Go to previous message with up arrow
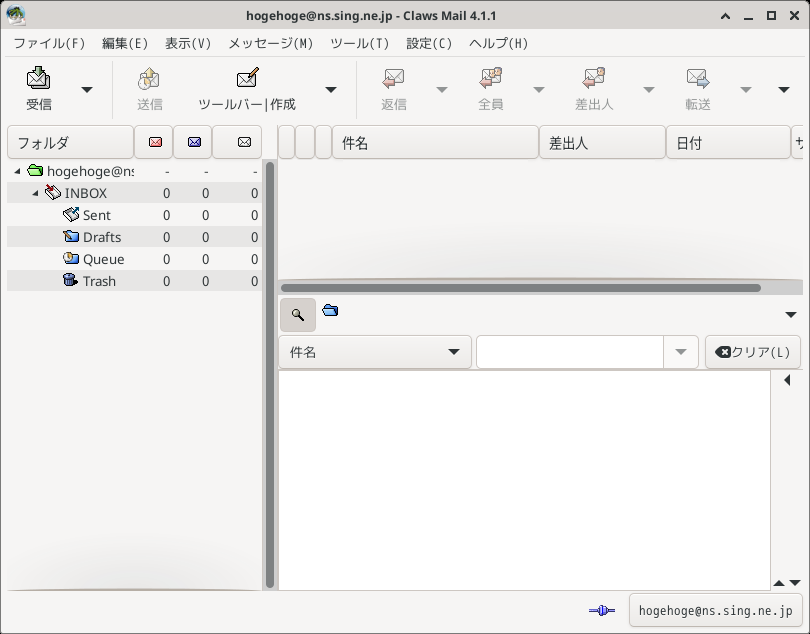The image size is (810, 634). click(x=779, y=583)
